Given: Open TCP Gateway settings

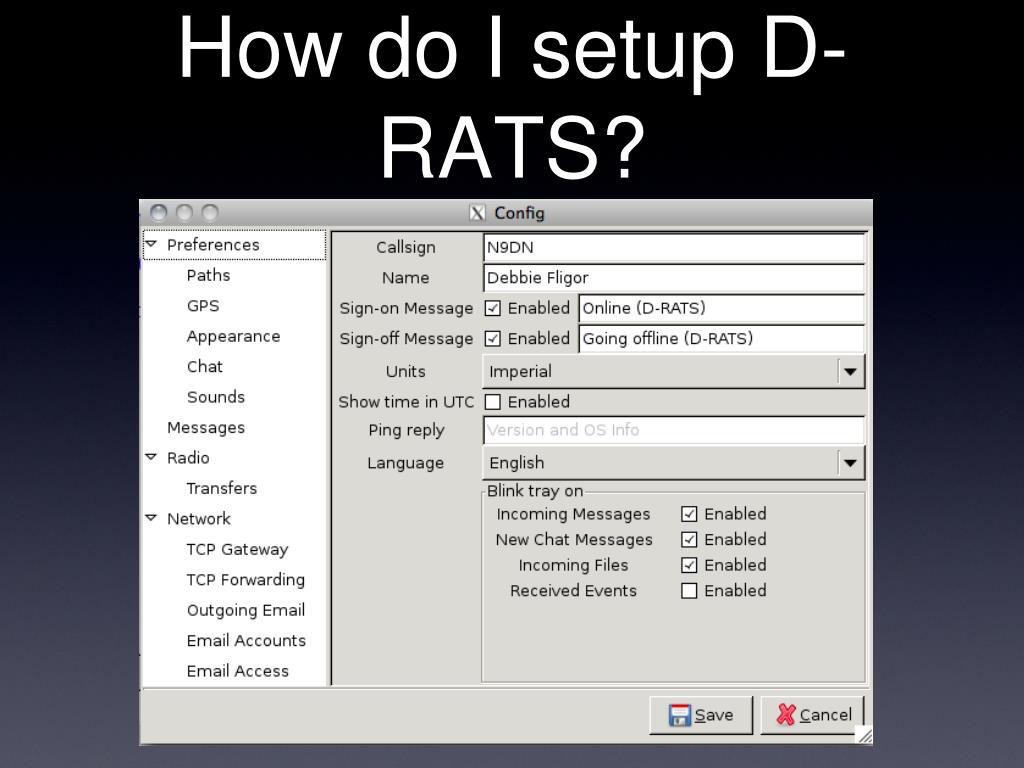Looking at the screenshot, I should [x=237, y=550].
